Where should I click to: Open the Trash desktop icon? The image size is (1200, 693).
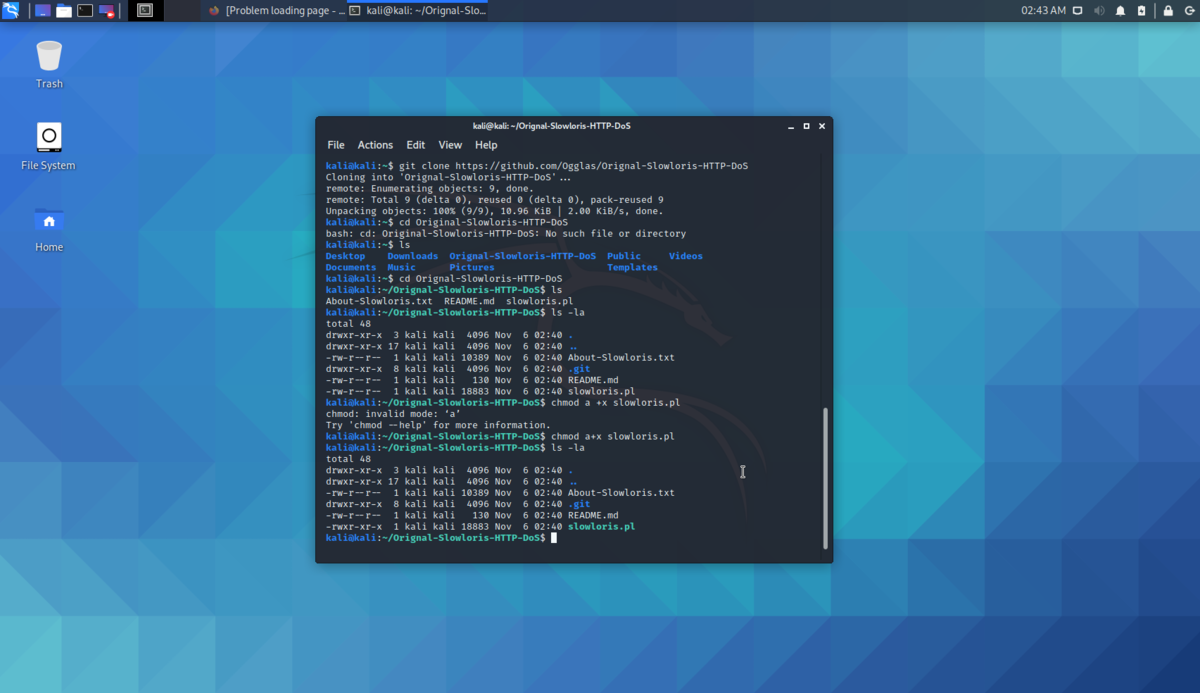tap(49, 64)
